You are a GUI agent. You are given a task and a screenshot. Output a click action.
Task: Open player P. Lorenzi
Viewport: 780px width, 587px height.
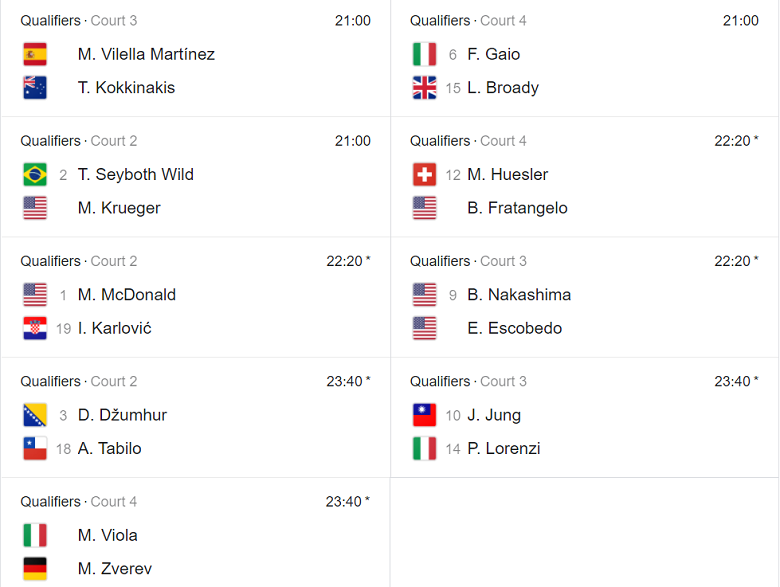[x=503, y=448]
